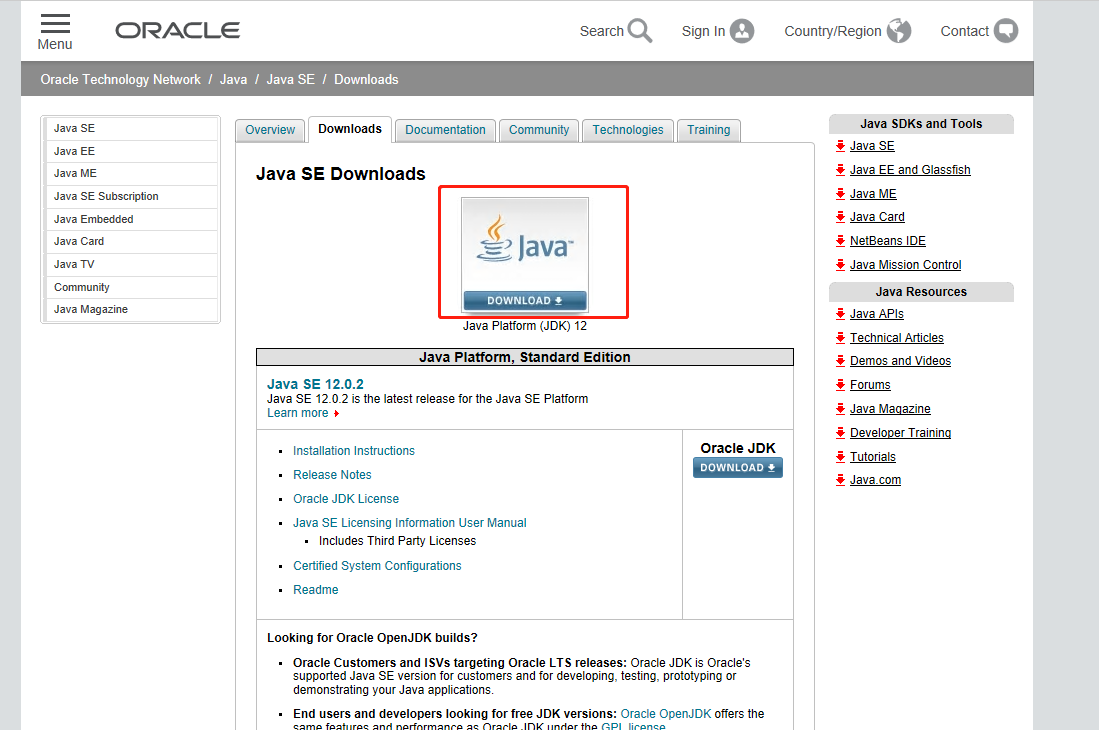Open the hamburger Menu icon
Image resolution: width=1099 pixels, height=730 pixels.
click(x=55, y=24)
